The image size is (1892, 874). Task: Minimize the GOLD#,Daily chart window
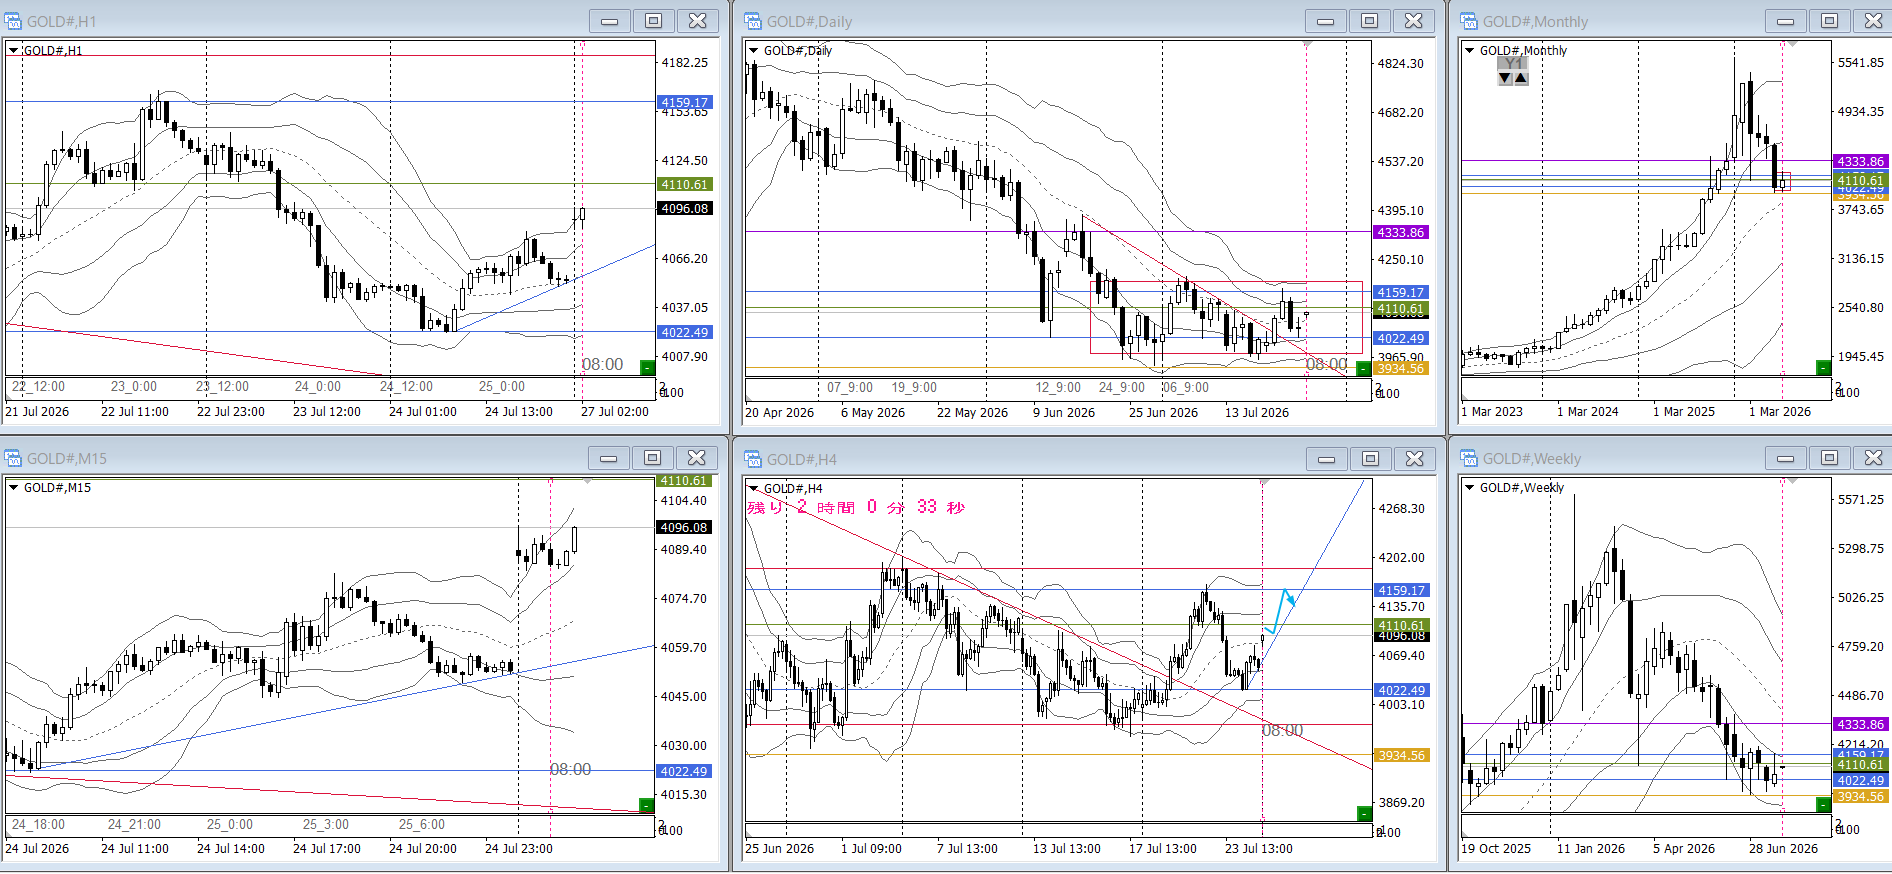click(x=1325, y=21)
